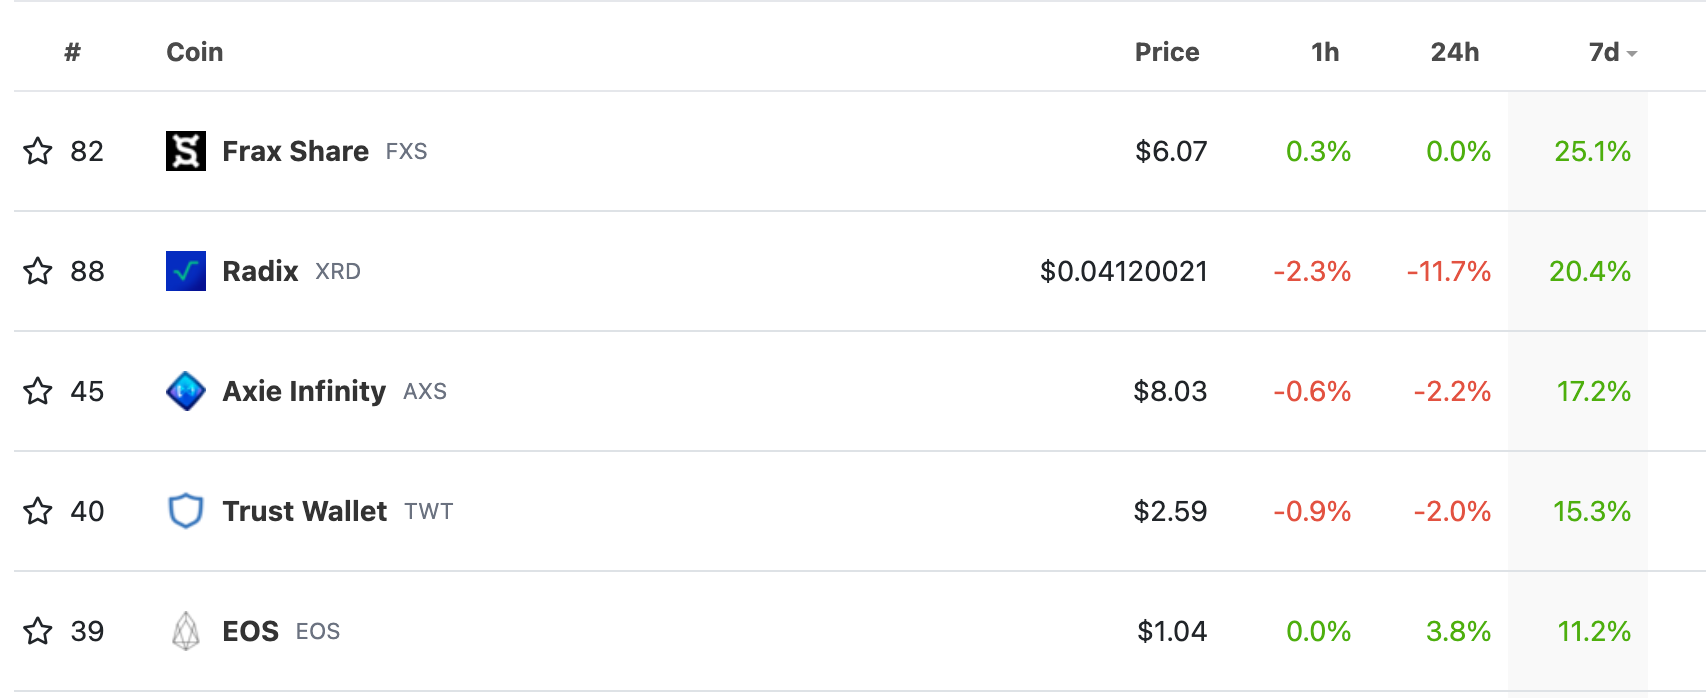
Task: Open the Radix coin logo icon
Action: point(186,271)
